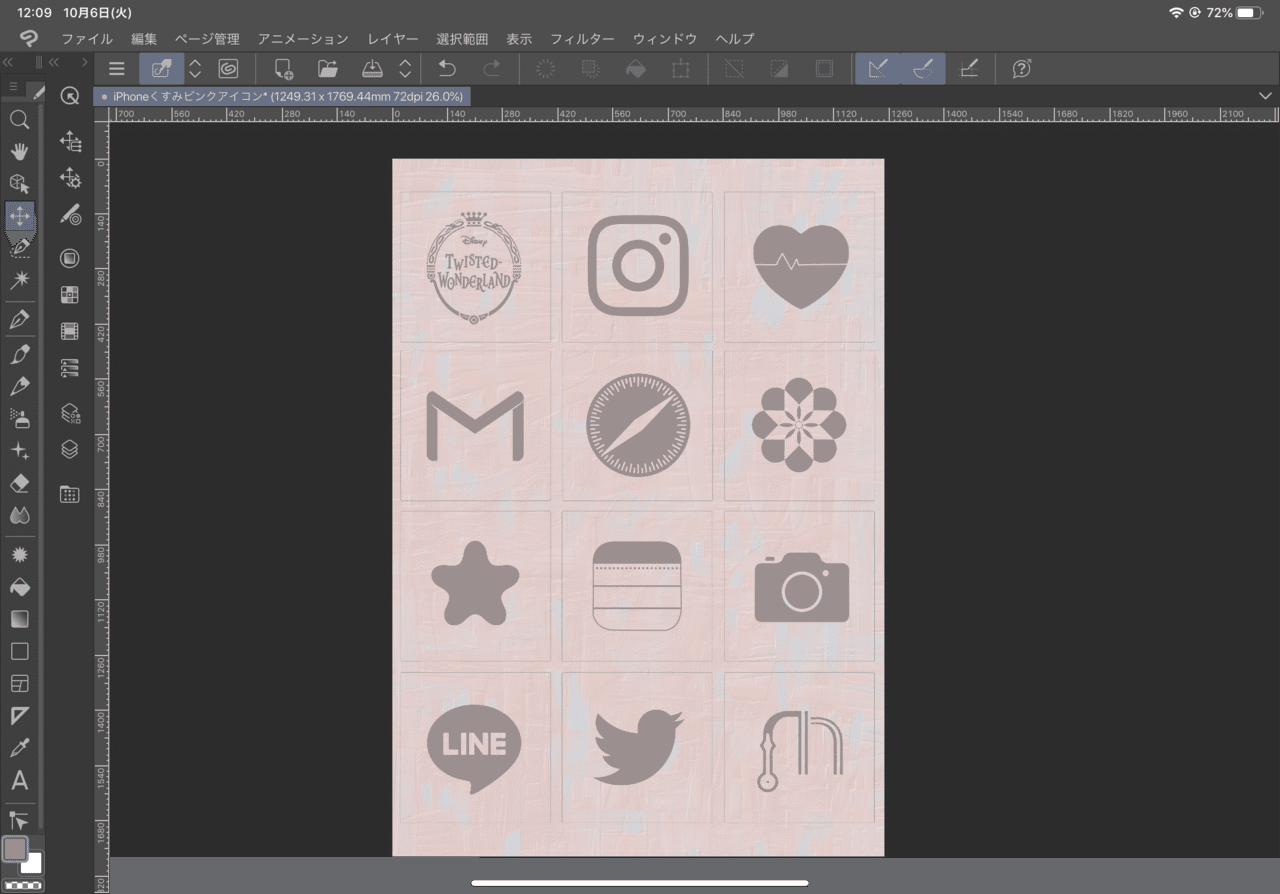The height and width of the screenshot is (894, 1280).
Task: Open the hamburger menu in command bar
Action: [117, 69]
